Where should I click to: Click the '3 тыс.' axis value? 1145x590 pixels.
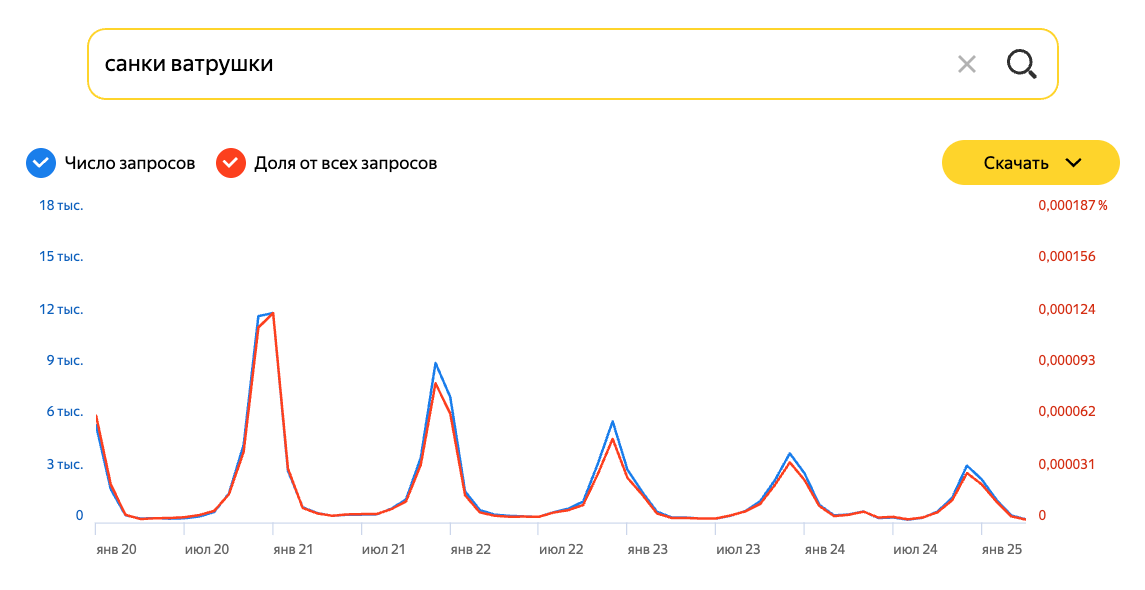(65, 464)
